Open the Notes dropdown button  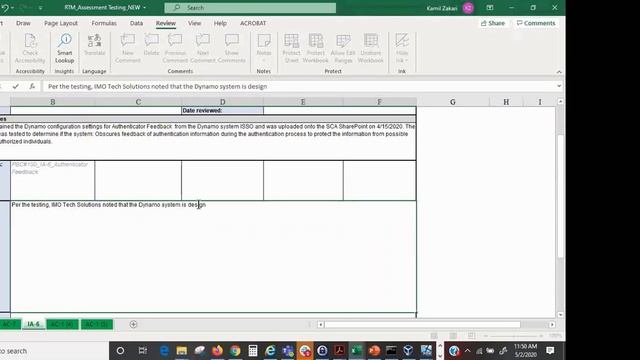coord(264,49)
